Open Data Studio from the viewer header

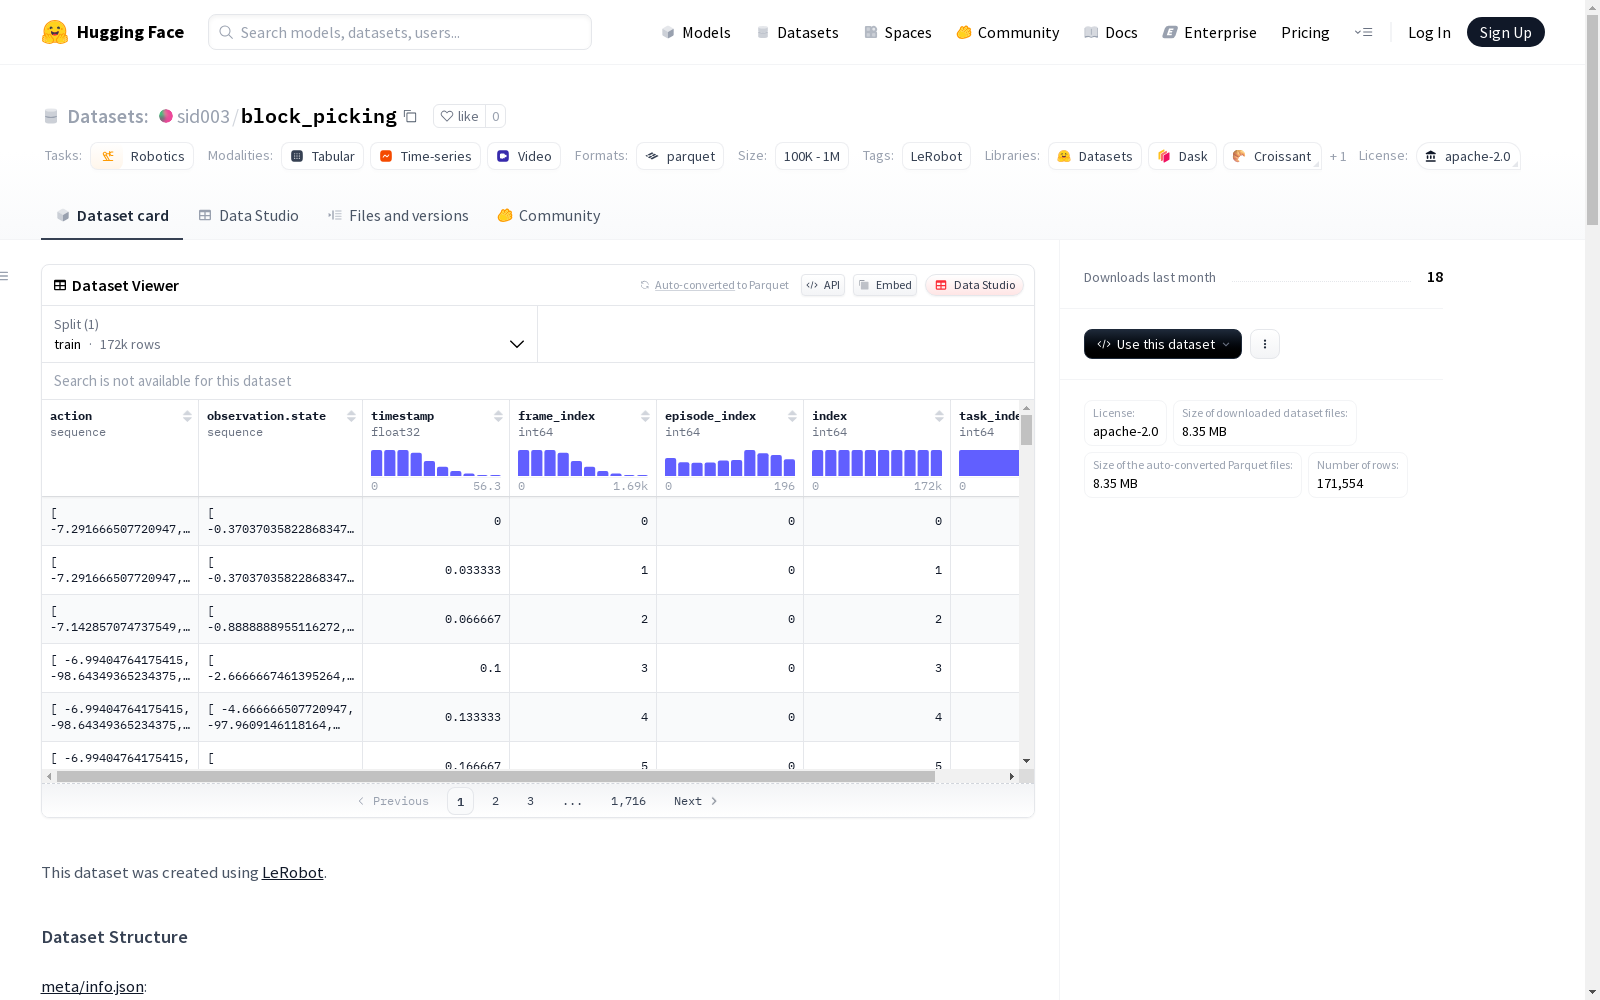tap(975, 285)
